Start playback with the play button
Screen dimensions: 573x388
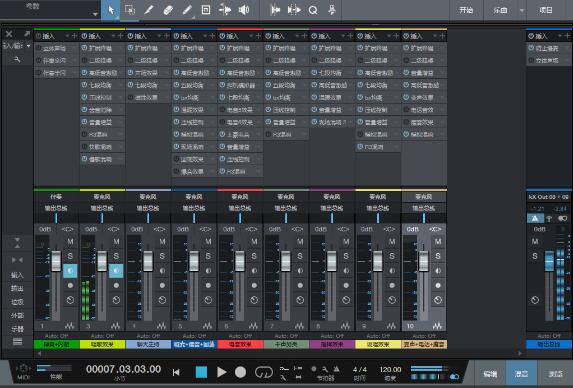pyautogui.click(x=221, y=372)
